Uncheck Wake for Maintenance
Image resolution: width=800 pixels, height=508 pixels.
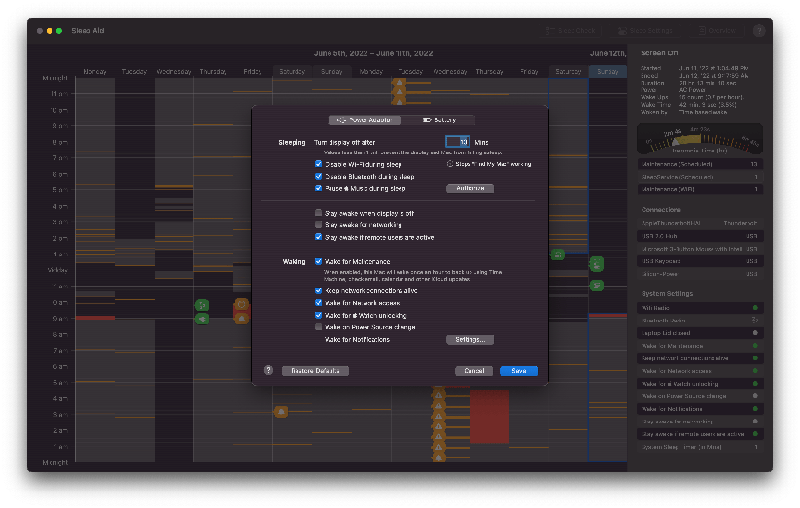click(318, 261)
